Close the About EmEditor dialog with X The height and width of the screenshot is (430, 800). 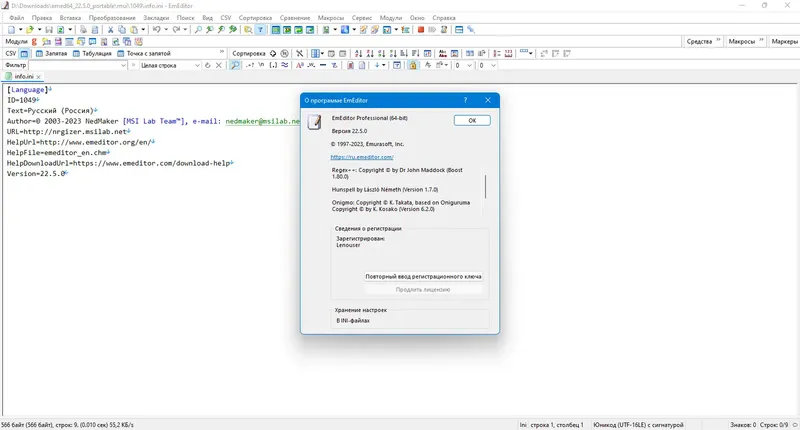pos(488,100)
